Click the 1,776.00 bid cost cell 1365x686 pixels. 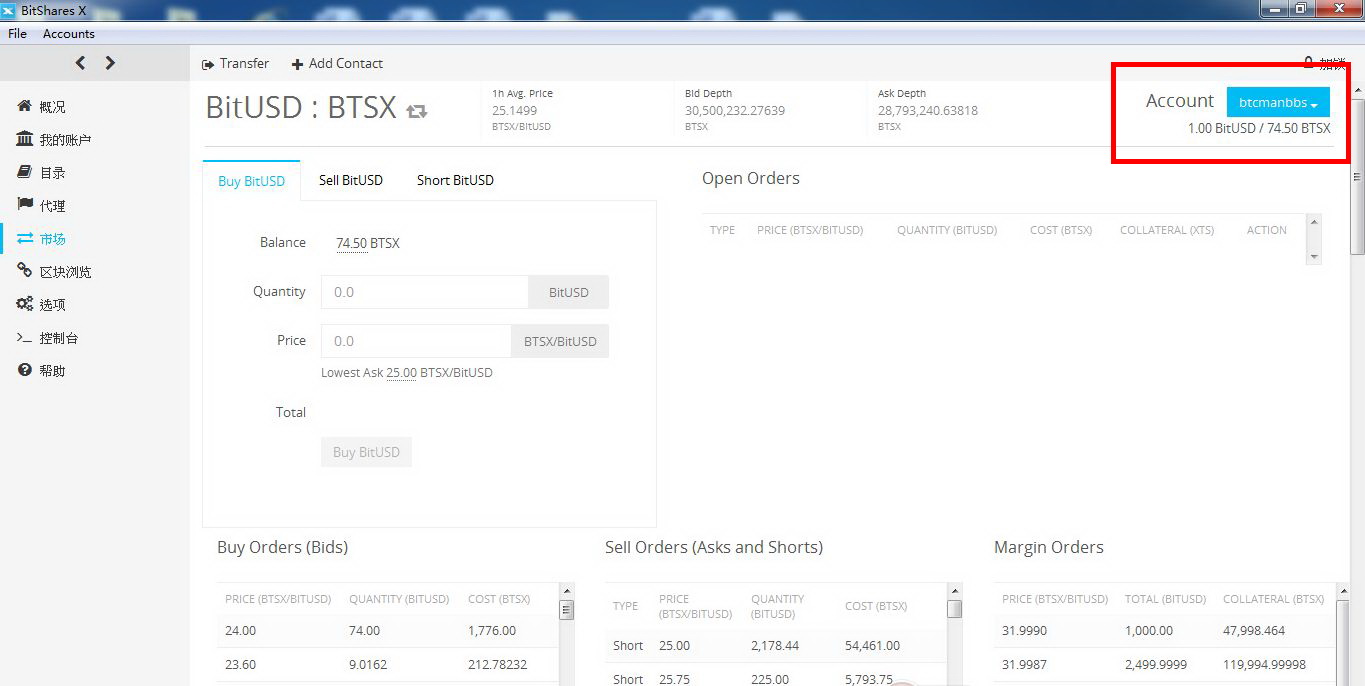coord(492,631)
